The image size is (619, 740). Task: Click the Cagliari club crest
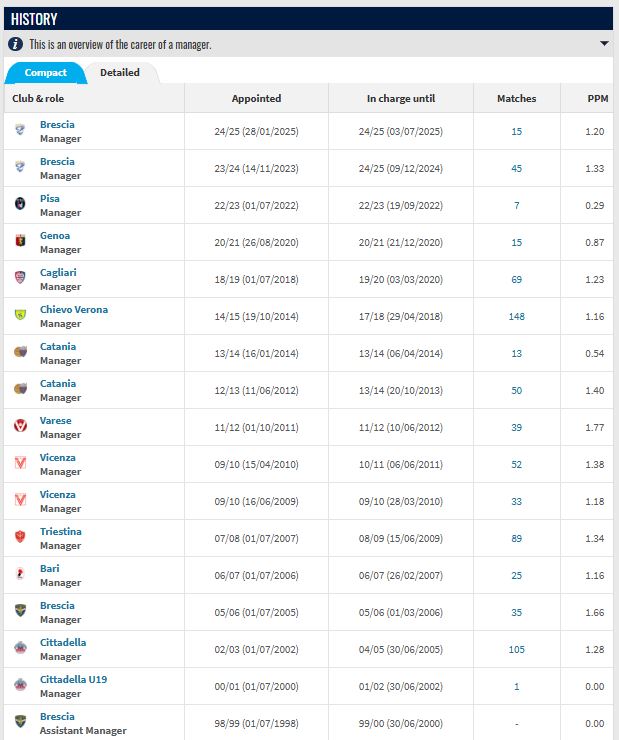point(20,277)
